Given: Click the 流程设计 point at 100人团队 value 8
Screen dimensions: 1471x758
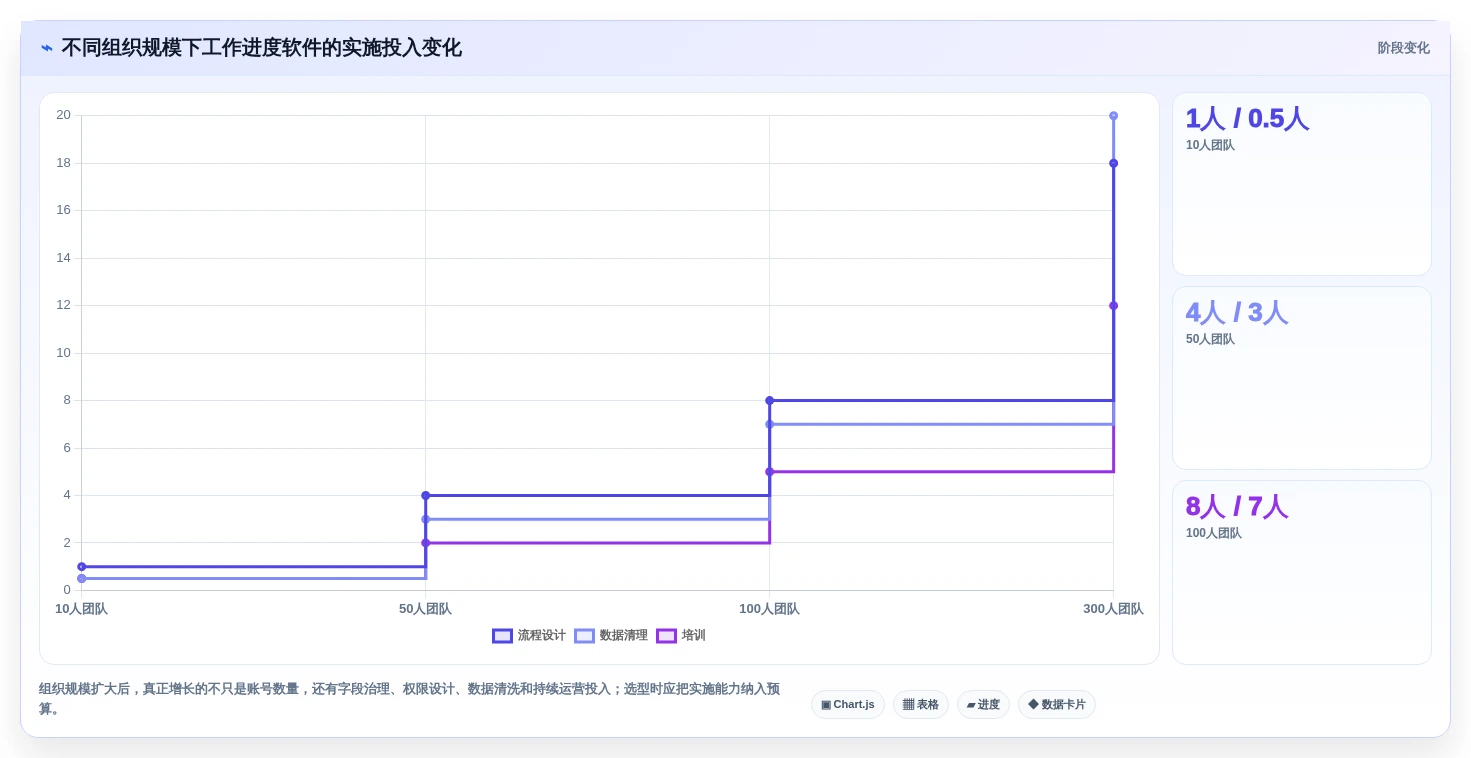Looking at the screenshot, I should [x=769, y=400].
